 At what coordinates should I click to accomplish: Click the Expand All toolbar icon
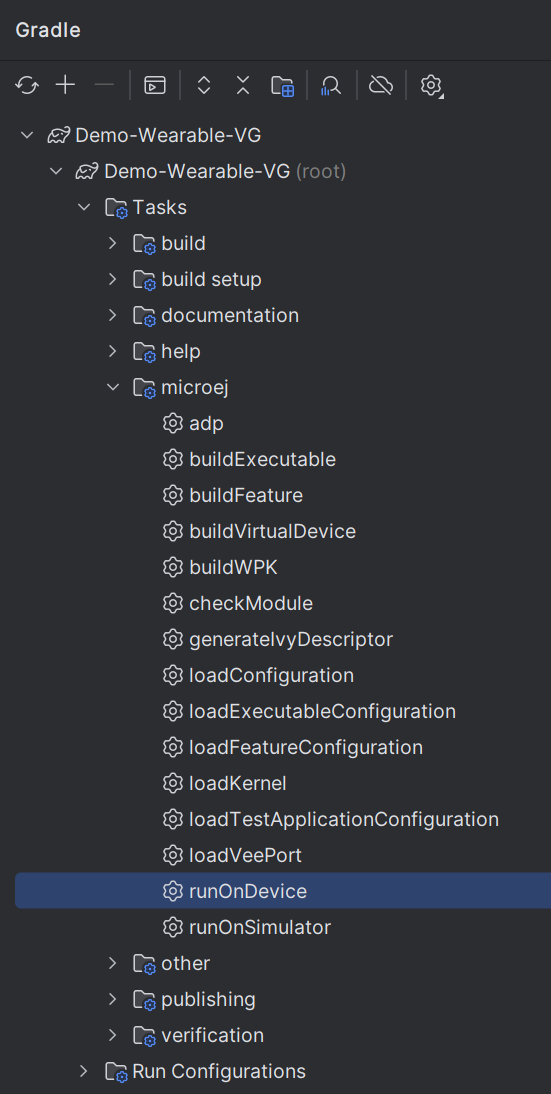(204, 86)
